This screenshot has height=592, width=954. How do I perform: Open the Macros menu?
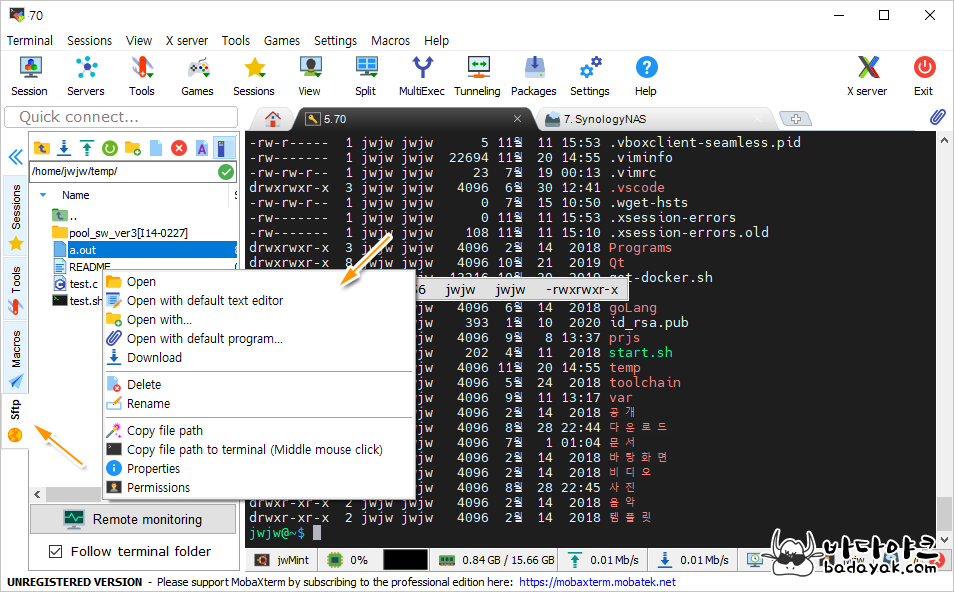coord(391,41)
